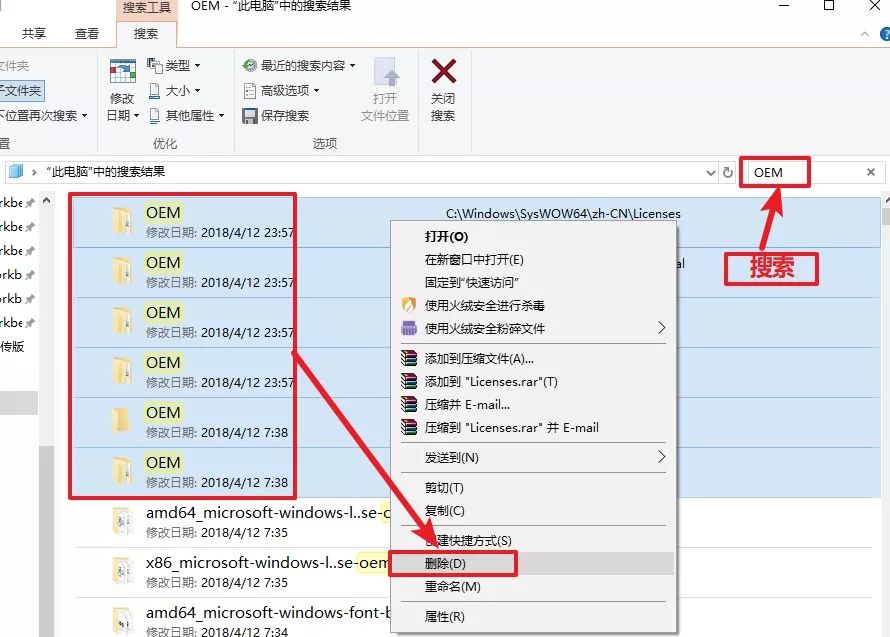Click 使用火绒安全进行杀毒 scan entry

(x=534, y=305)
